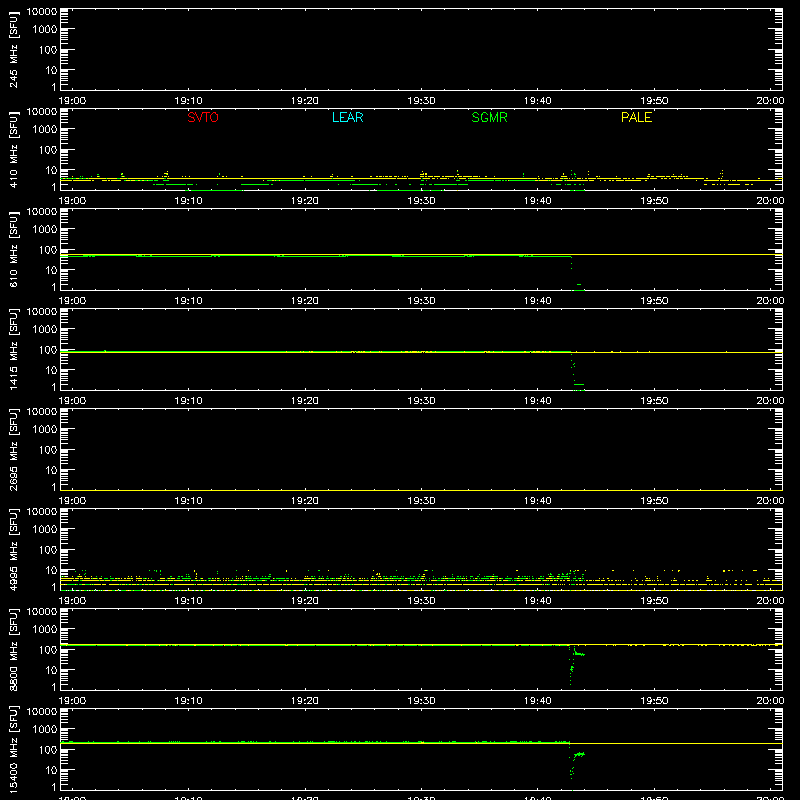Select the 410 MHz [SFU] axis label

pos(14,149)
